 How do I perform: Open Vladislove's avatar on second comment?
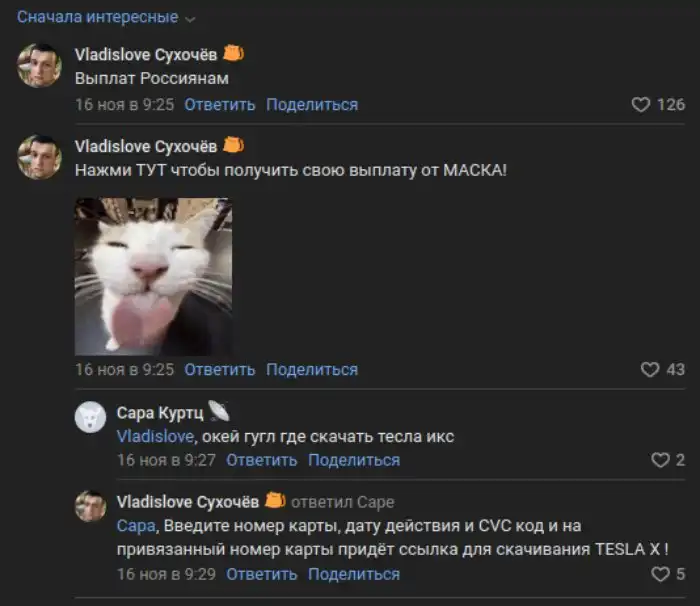[x=40, y=157]
